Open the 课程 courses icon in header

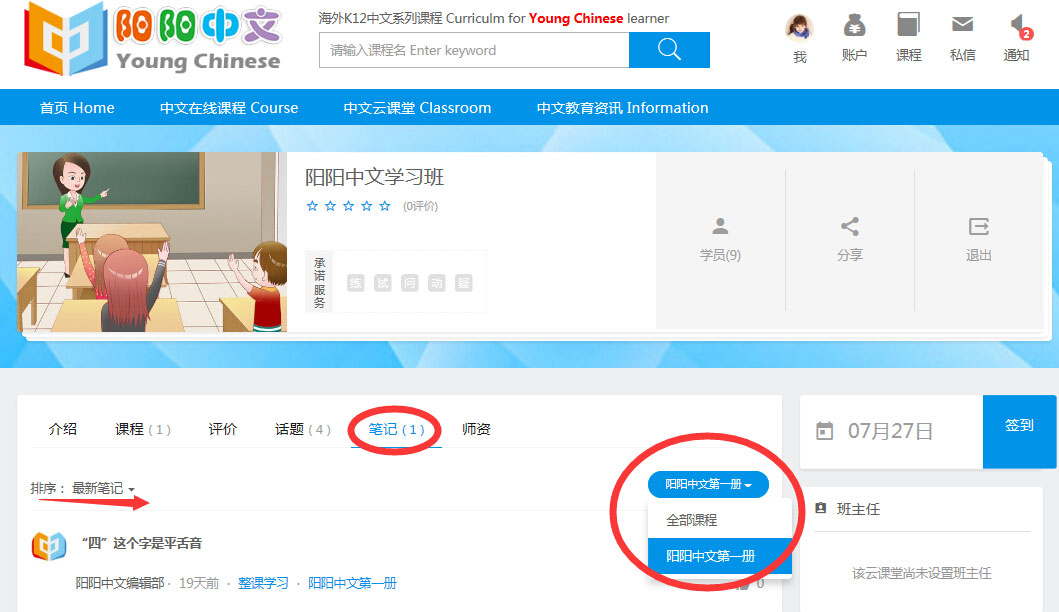[x=908, y=26]
